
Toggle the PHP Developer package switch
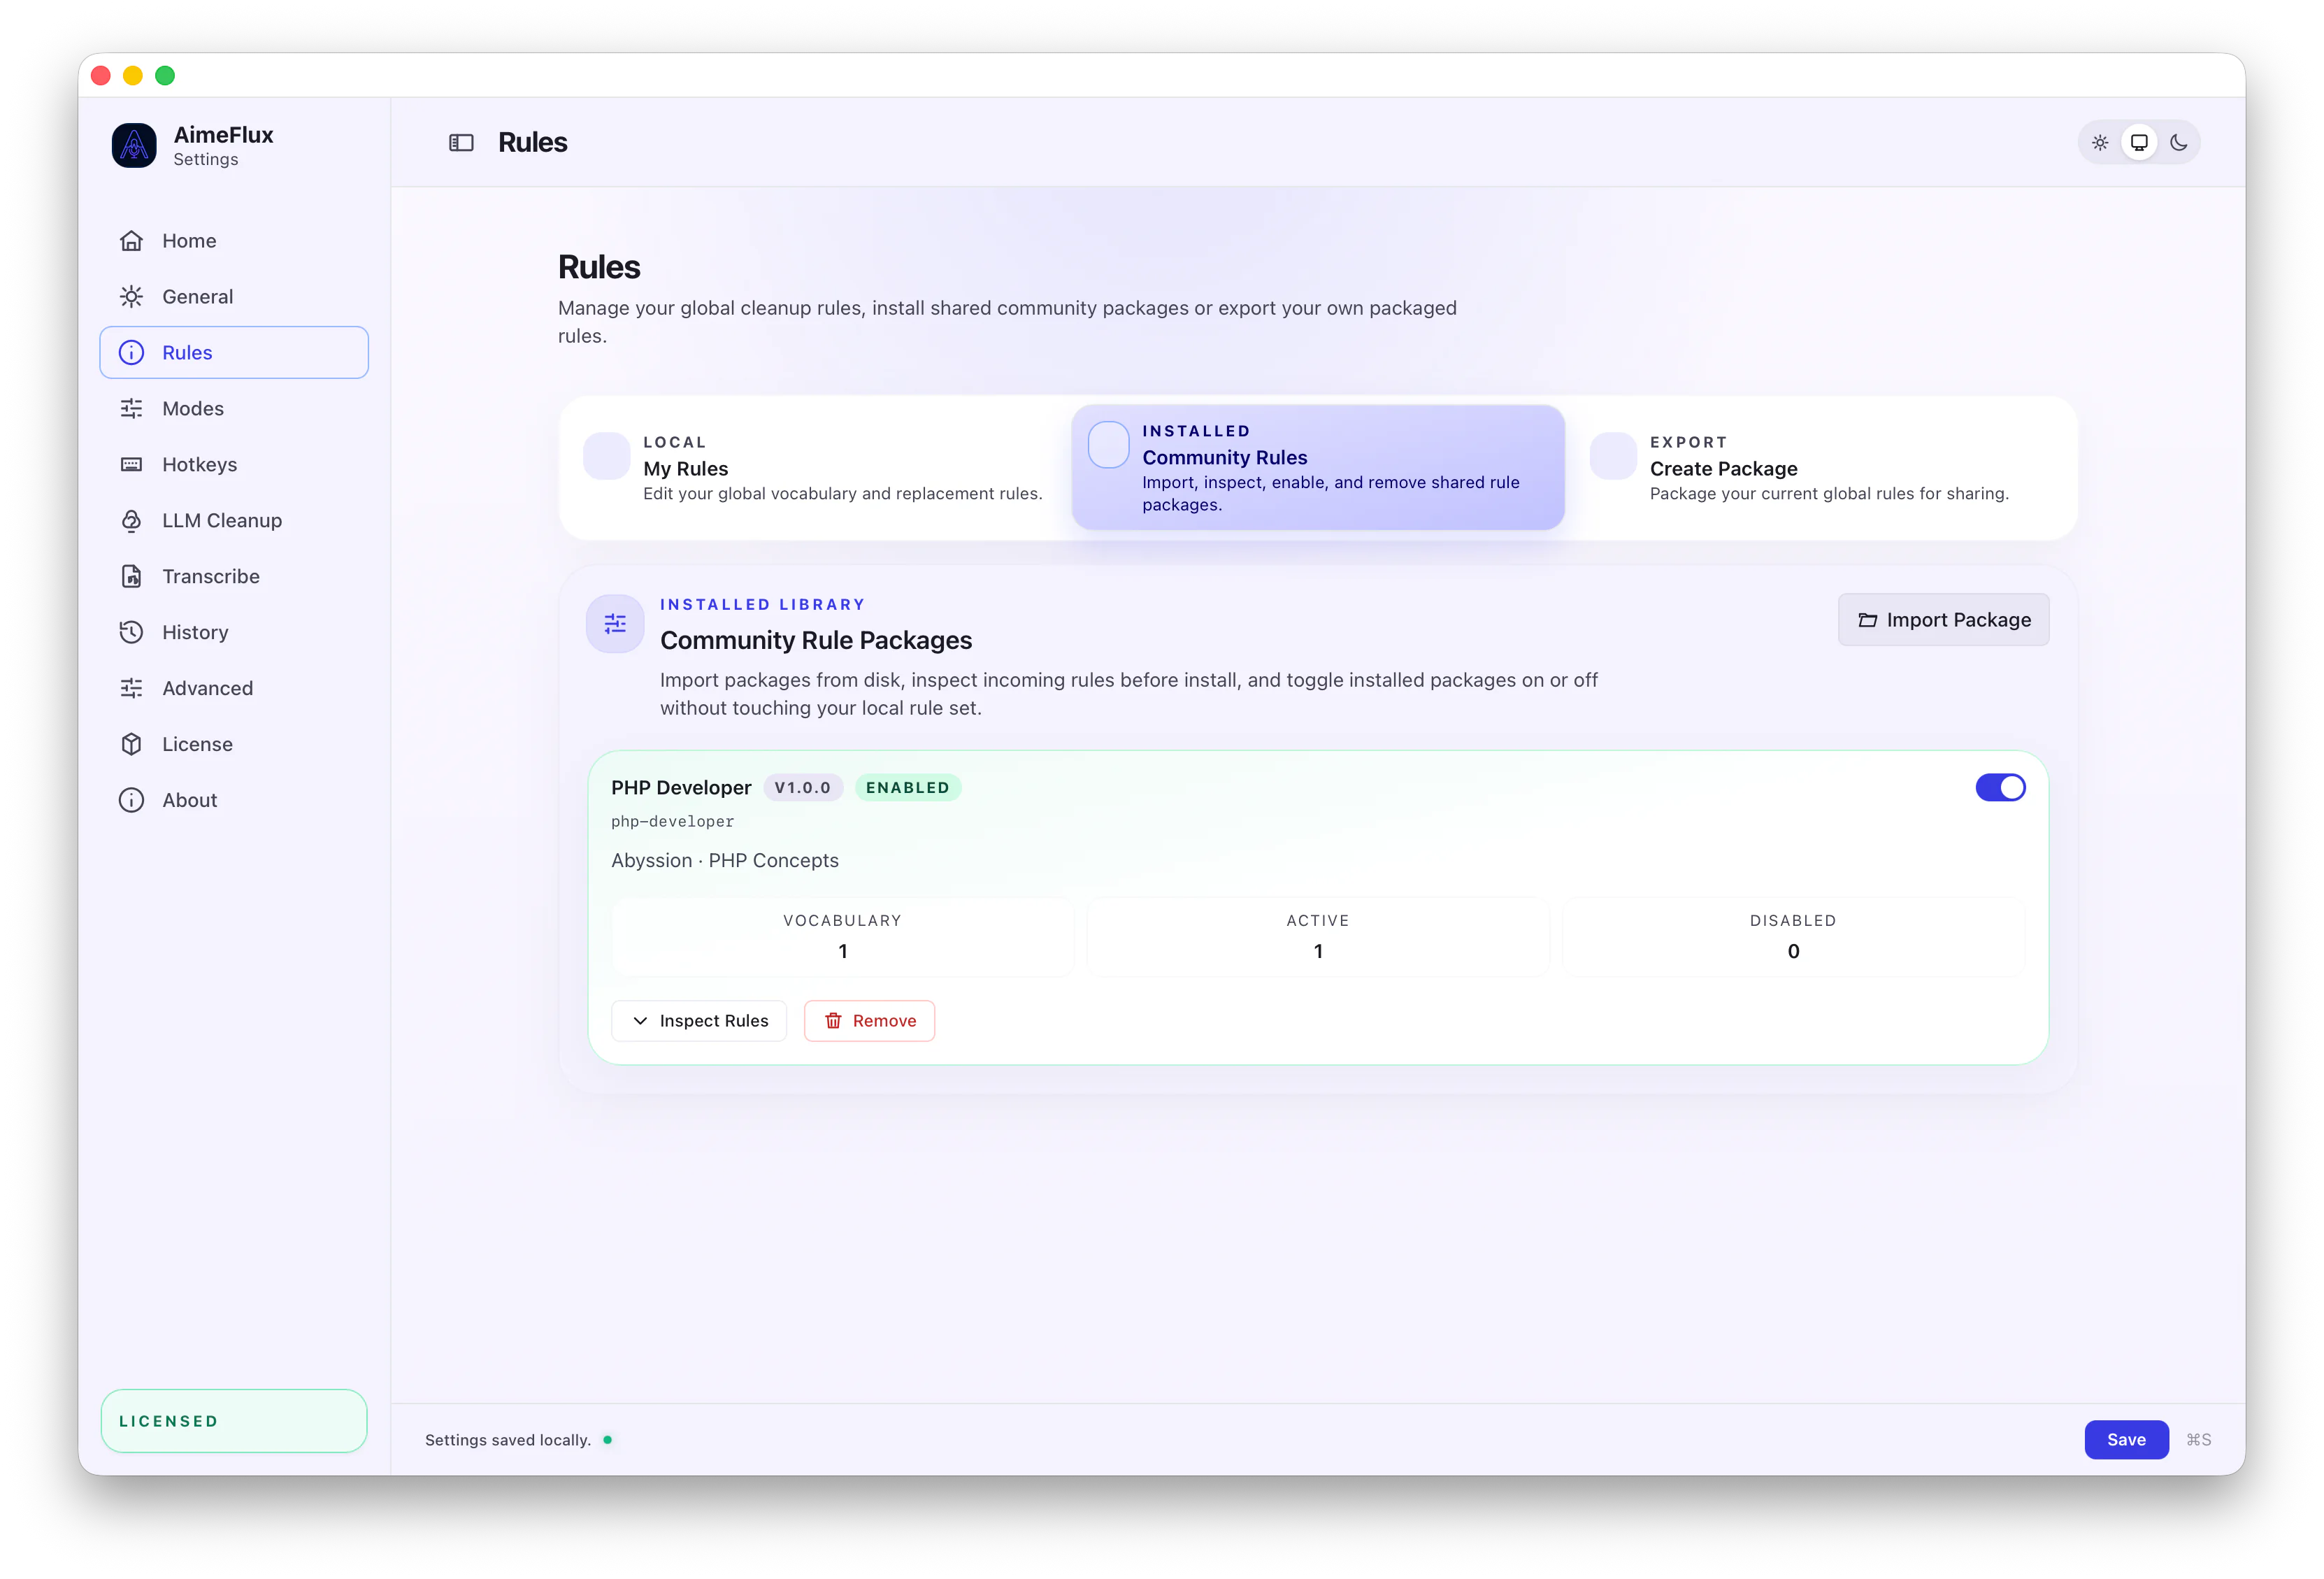2000,788
